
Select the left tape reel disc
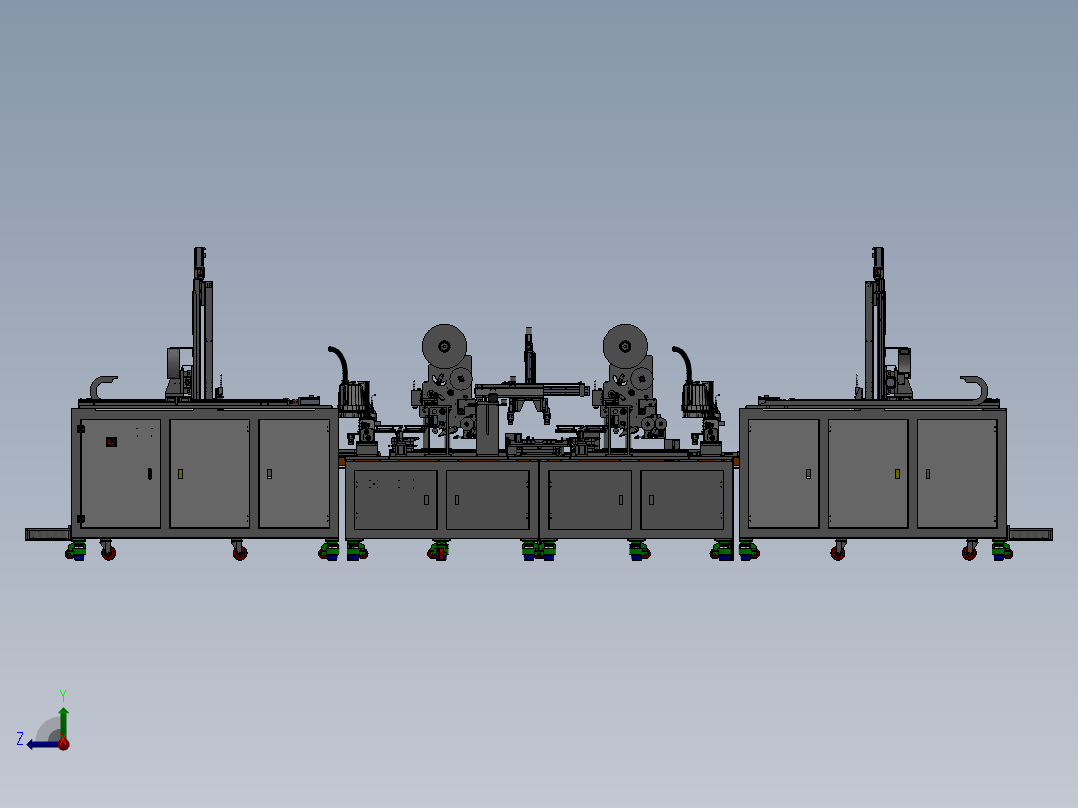(444, 347)
